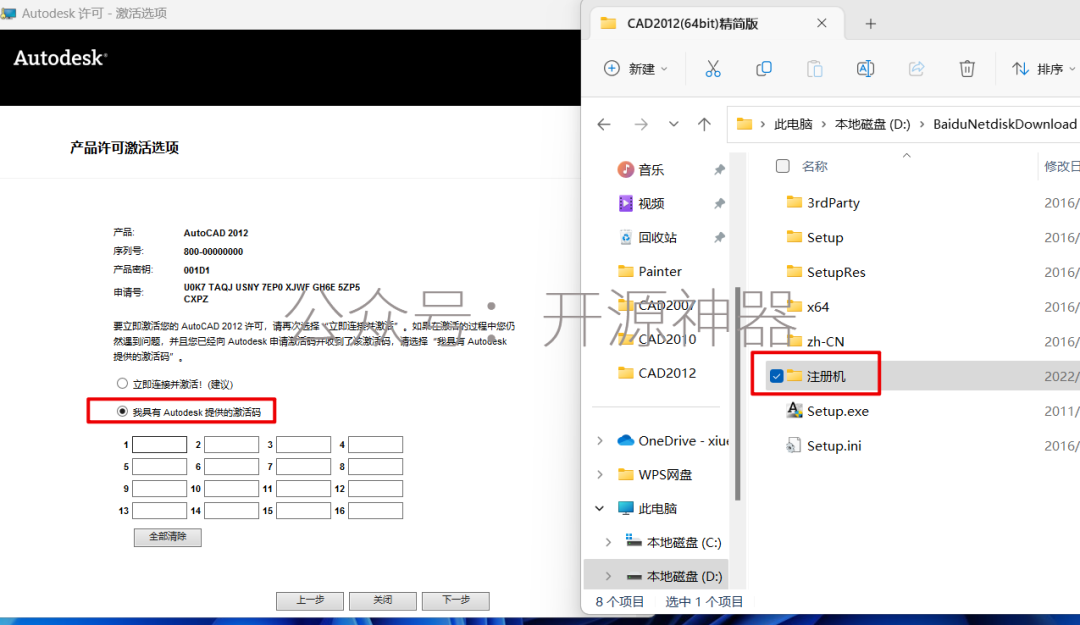The image size is (1080, 625).
Task: Expand the WPS网盘 tree node
Action: pos(600,474)
